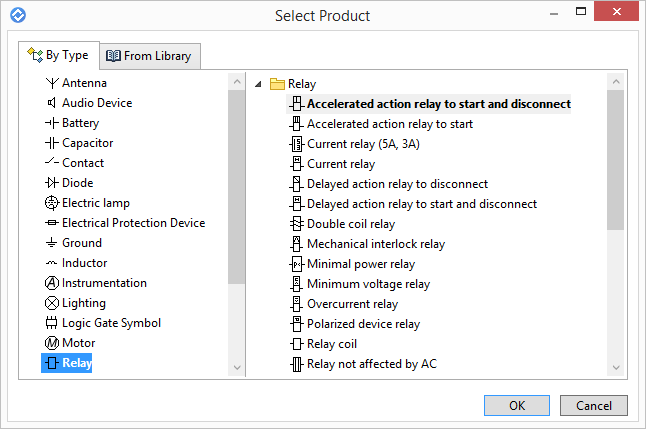Collapse the Relay tree node
Viewport: 646px width, 429px height.
point(259,85)
